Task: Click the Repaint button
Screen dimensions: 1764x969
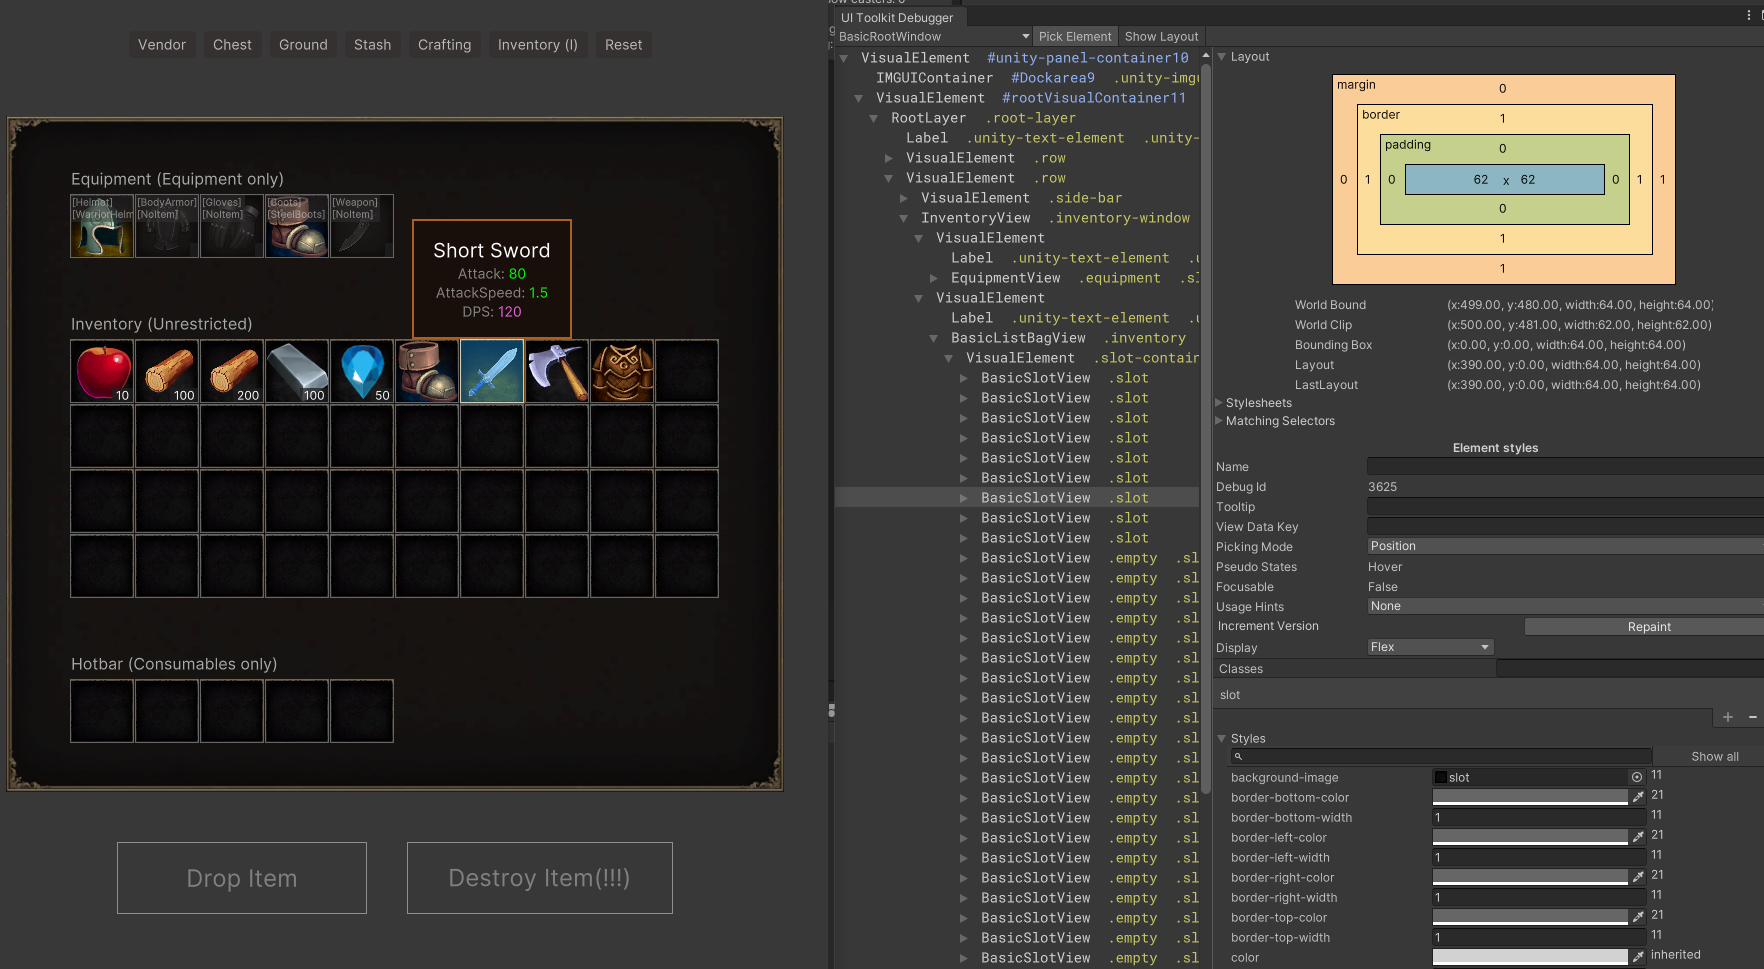Action: point(1648,627)
